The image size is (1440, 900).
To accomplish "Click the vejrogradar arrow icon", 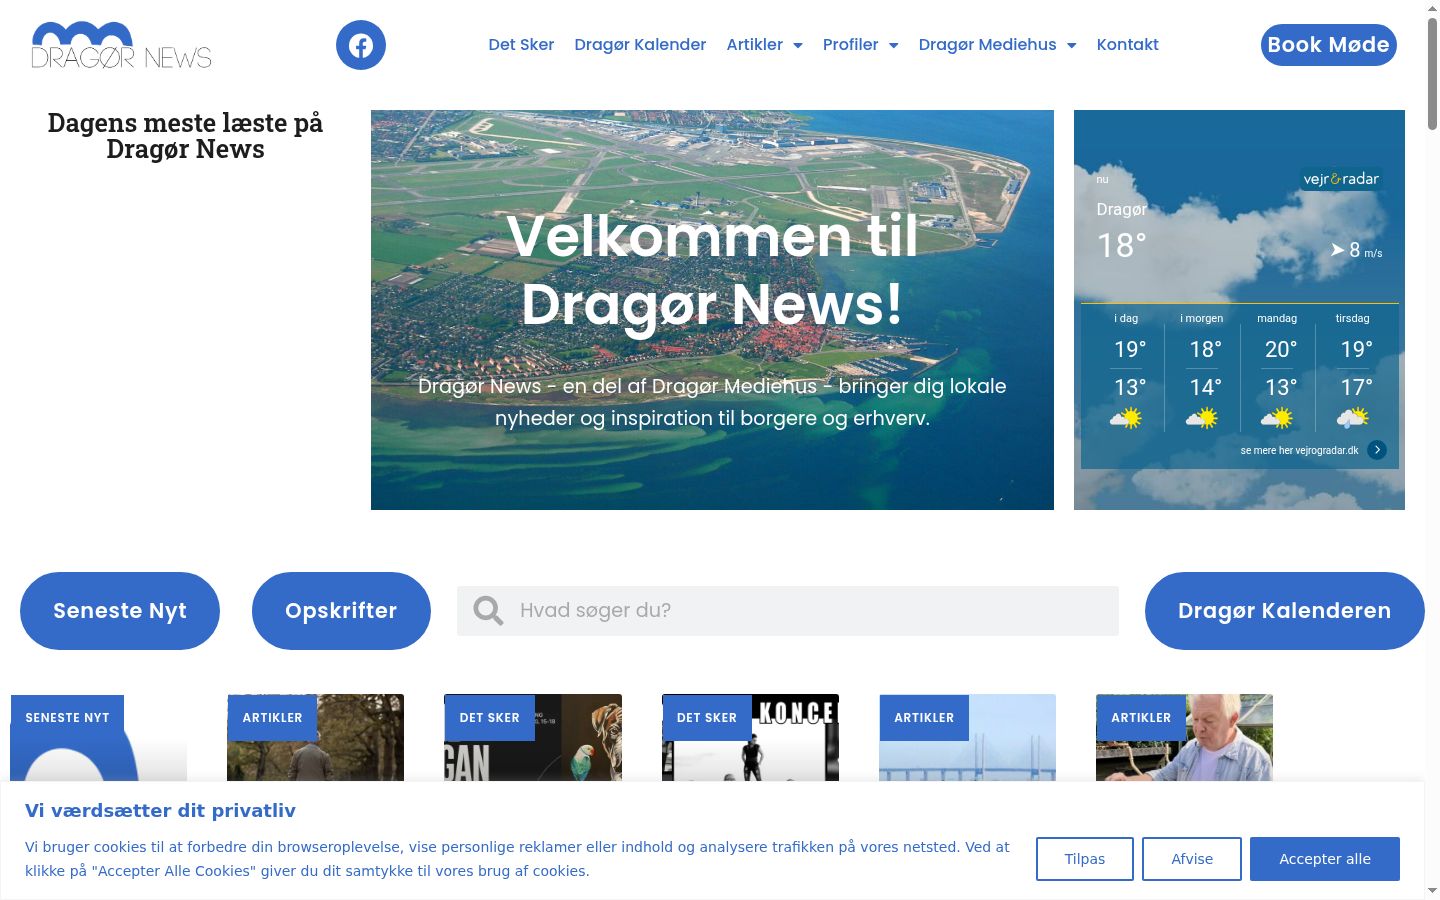I will (1377, 450).
